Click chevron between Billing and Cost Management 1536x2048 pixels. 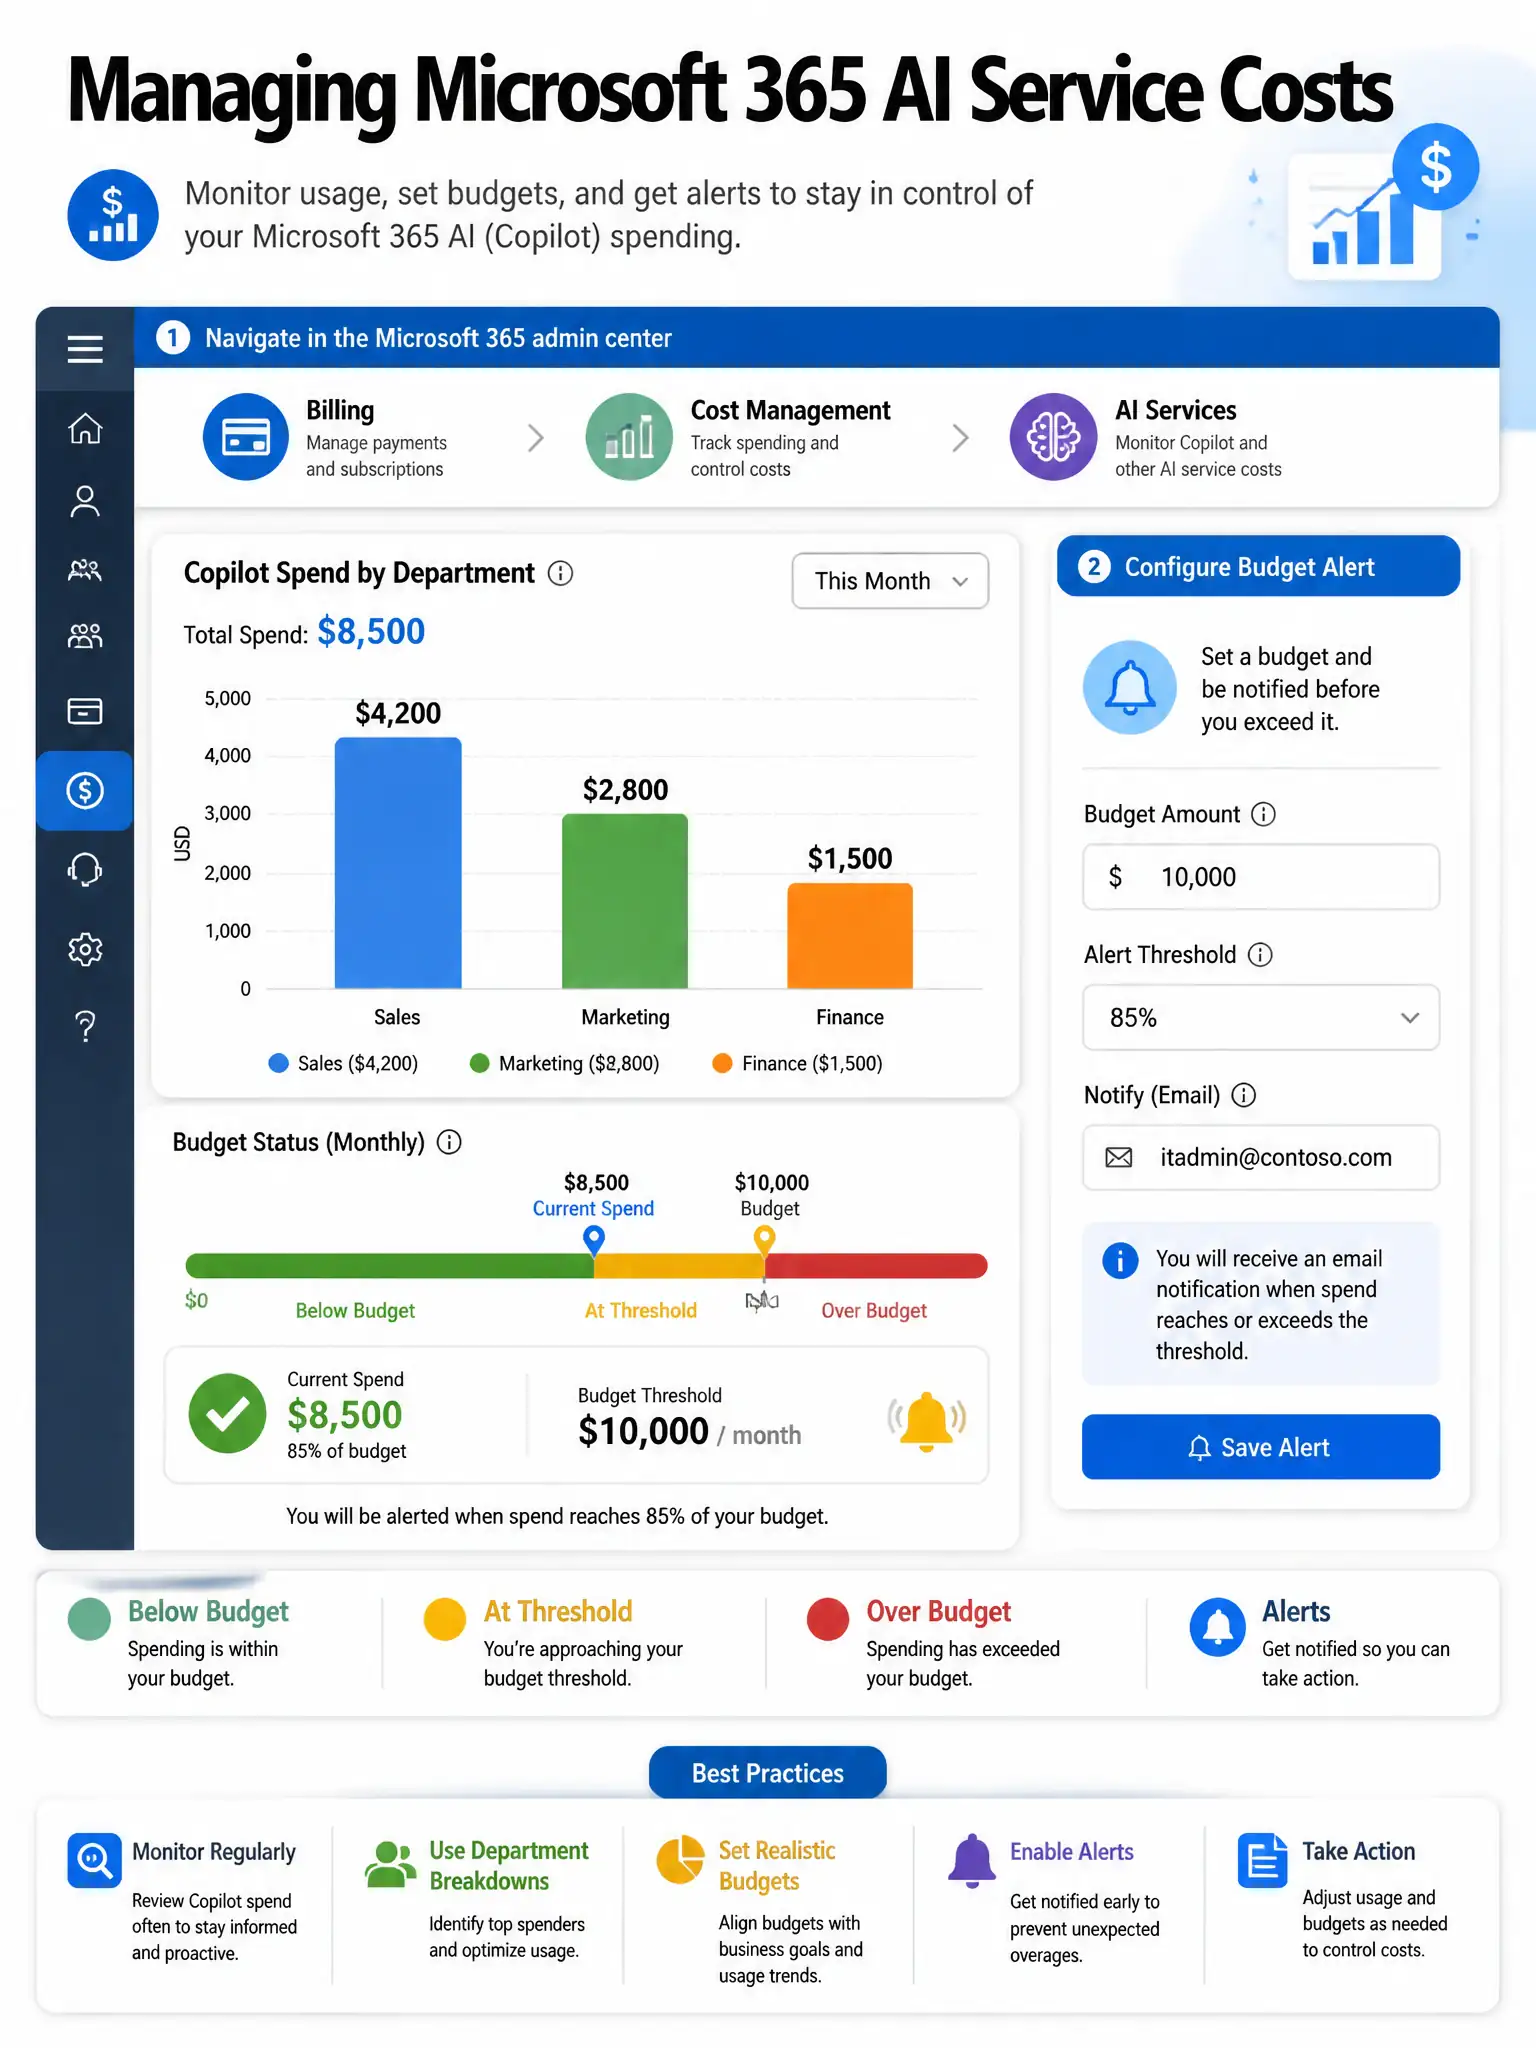536,438
